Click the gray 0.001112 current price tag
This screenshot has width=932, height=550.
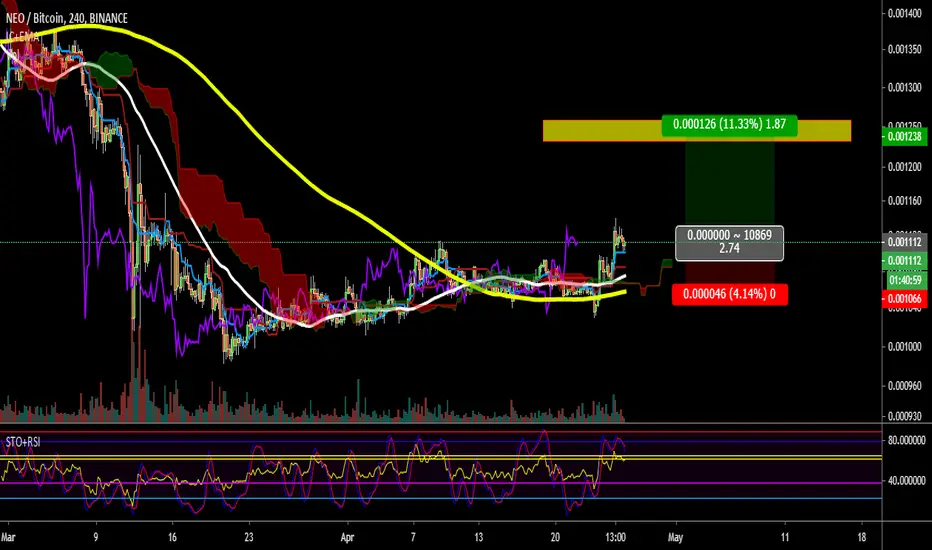tap(905, 242)
